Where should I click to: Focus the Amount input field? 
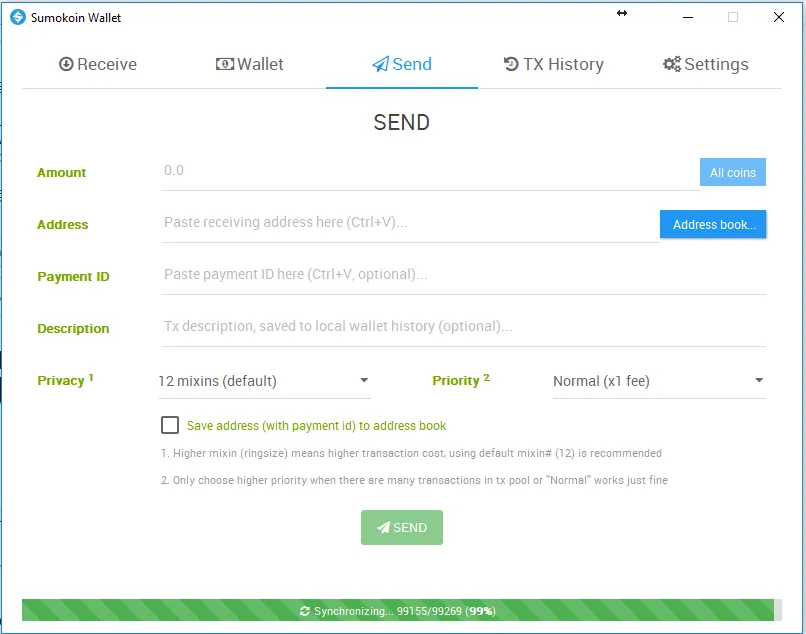click(431, 172)
